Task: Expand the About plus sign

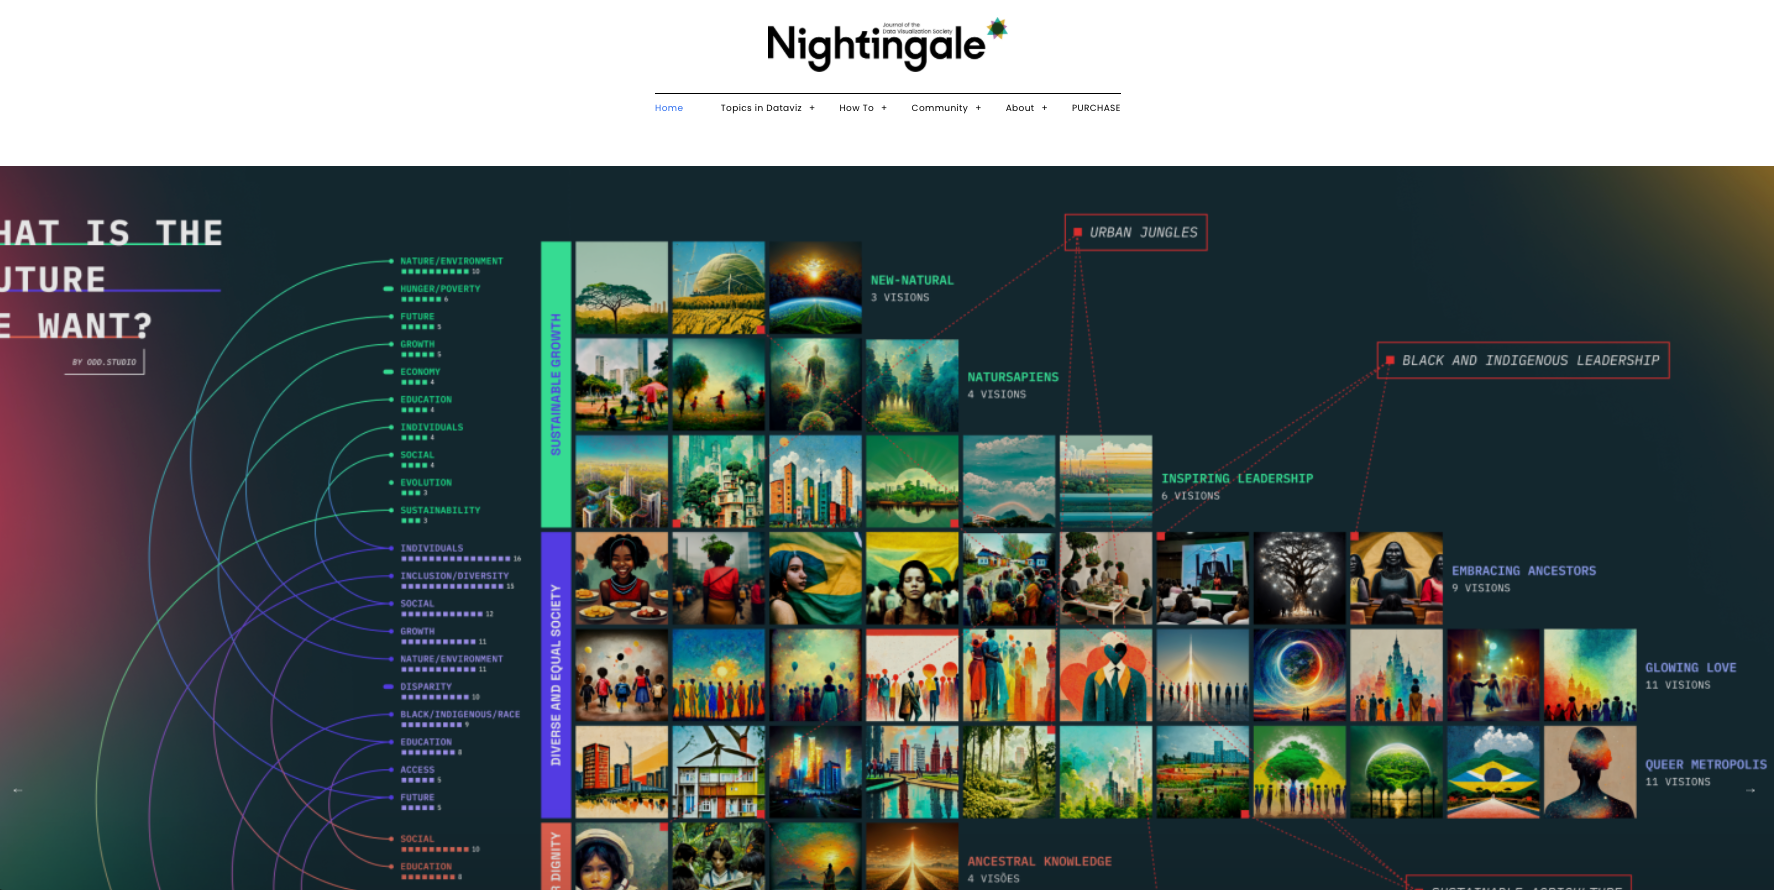Action: pyautogui.click(x=1044, y=108)
